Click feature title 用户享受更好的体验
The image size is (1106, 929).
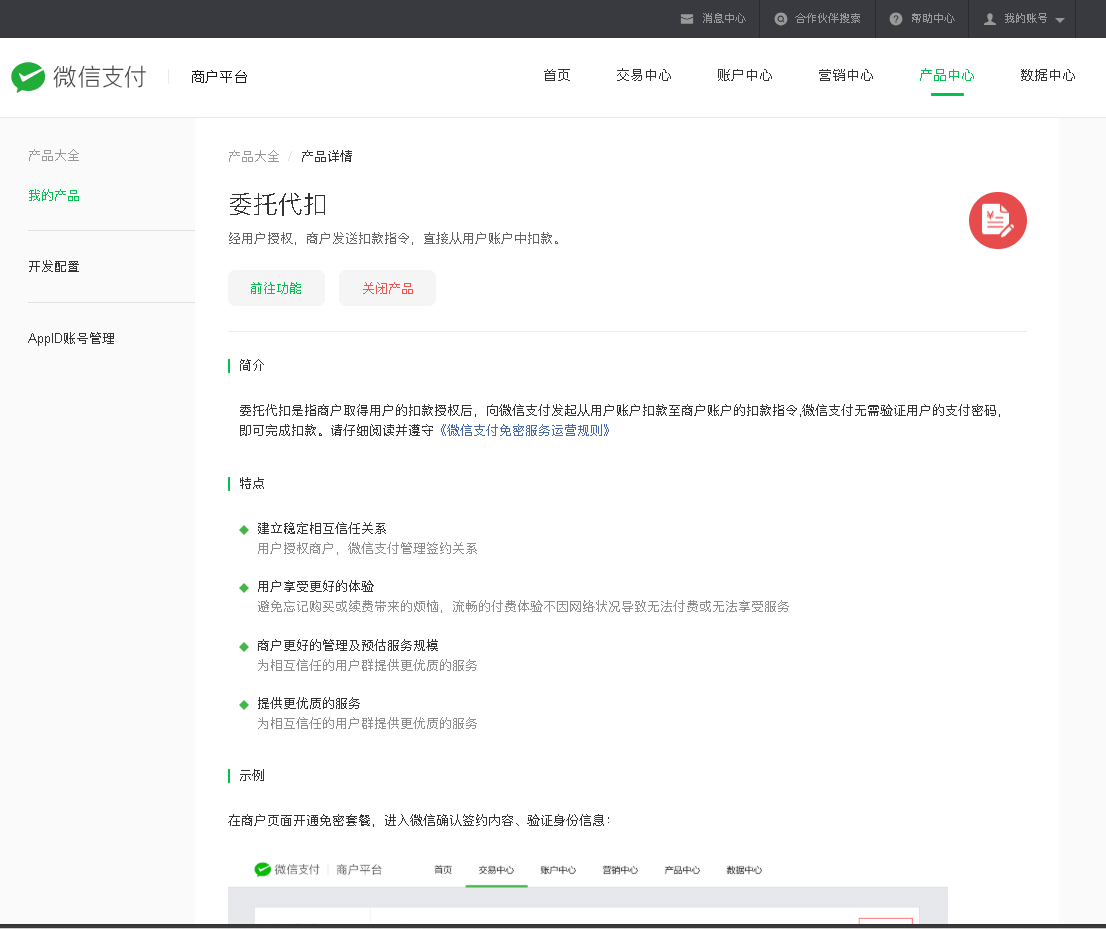[315, 586]
